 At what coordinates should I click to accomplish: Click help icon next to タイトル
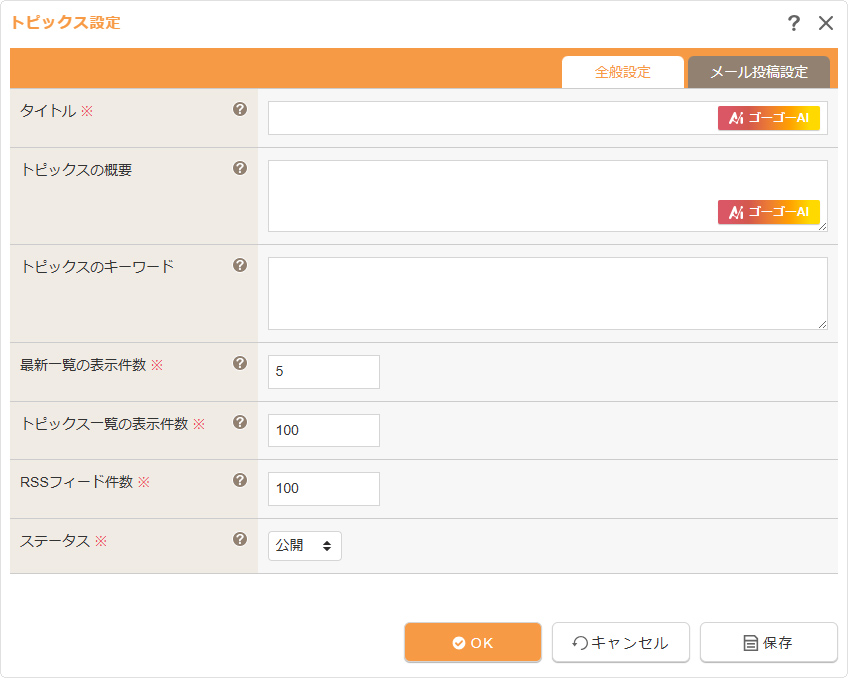[240, 110]
